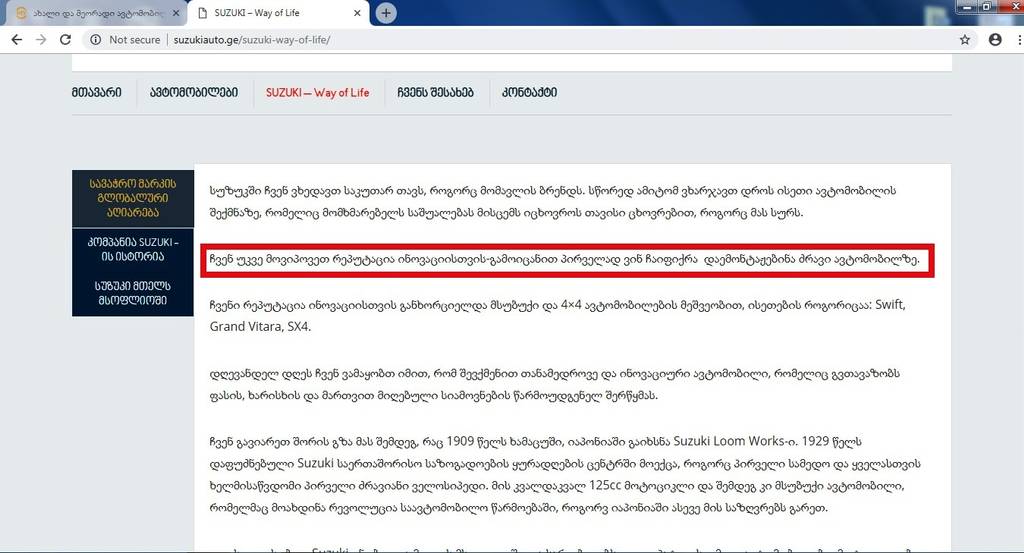Open SUZUKI – Way of Life nav item
This screenshot has width=1024, height=553.
point(317,93)
